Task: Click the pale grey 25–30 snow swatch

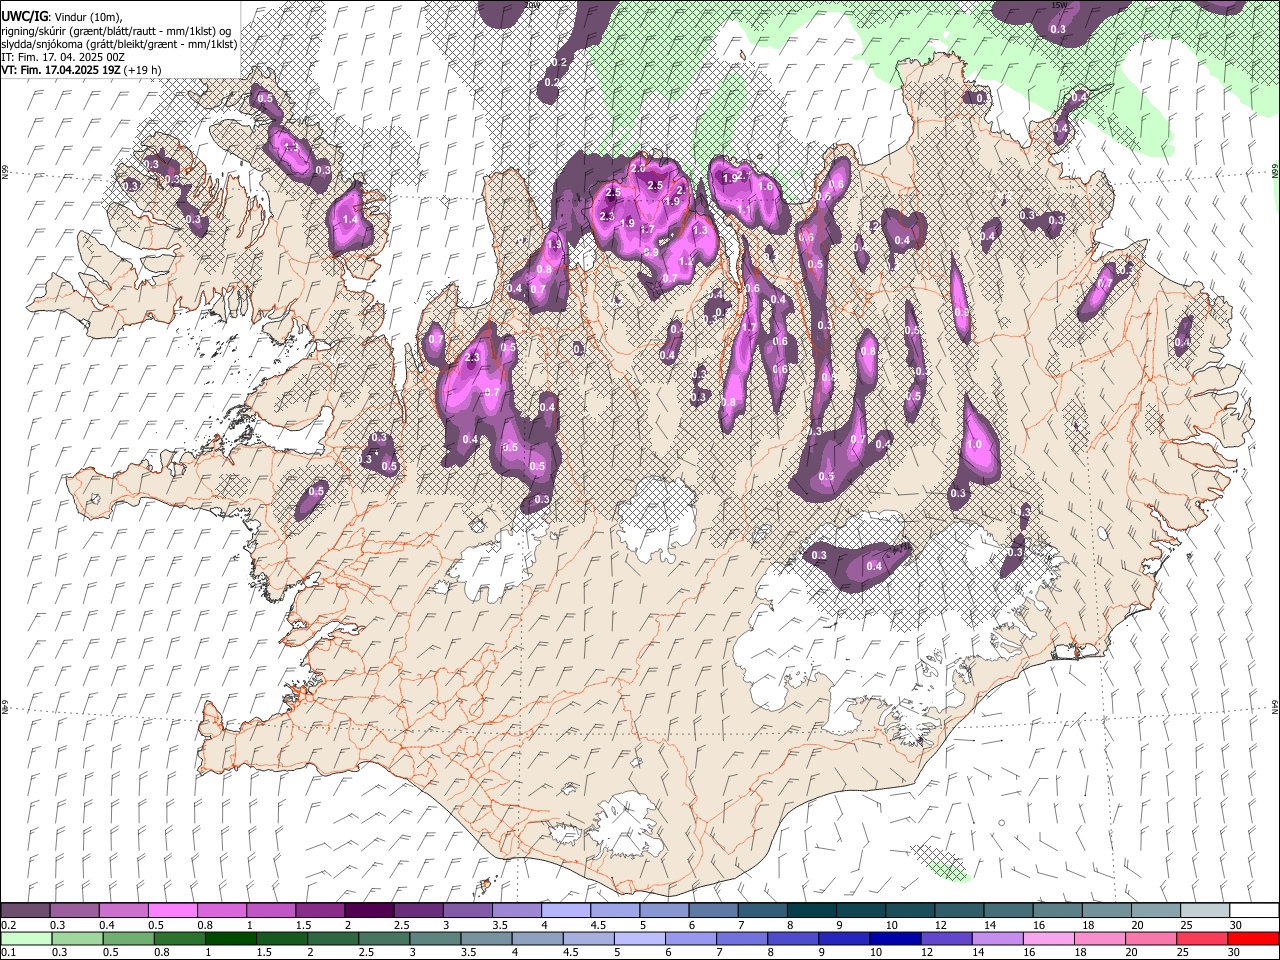Action: coord(1205,911)
